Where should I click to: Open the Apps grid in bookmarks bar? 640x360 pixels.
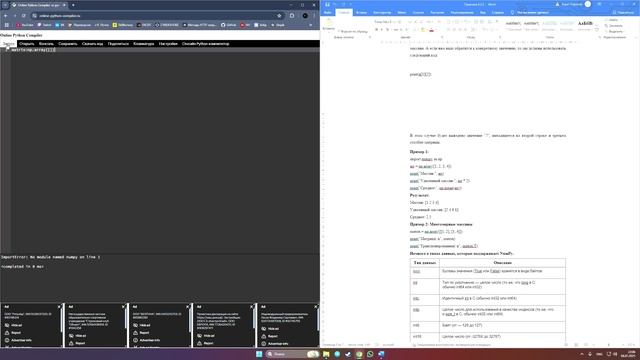pyautogui.click(x=7, y=25)
